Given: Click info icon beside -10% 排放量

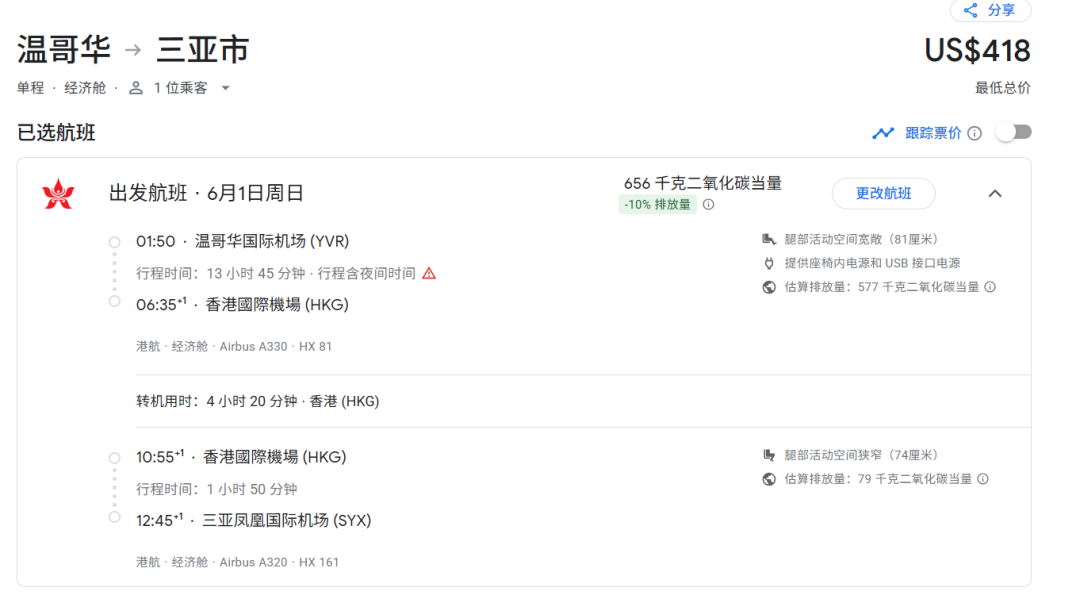Looking at the screenshot, I should point(708,205).
